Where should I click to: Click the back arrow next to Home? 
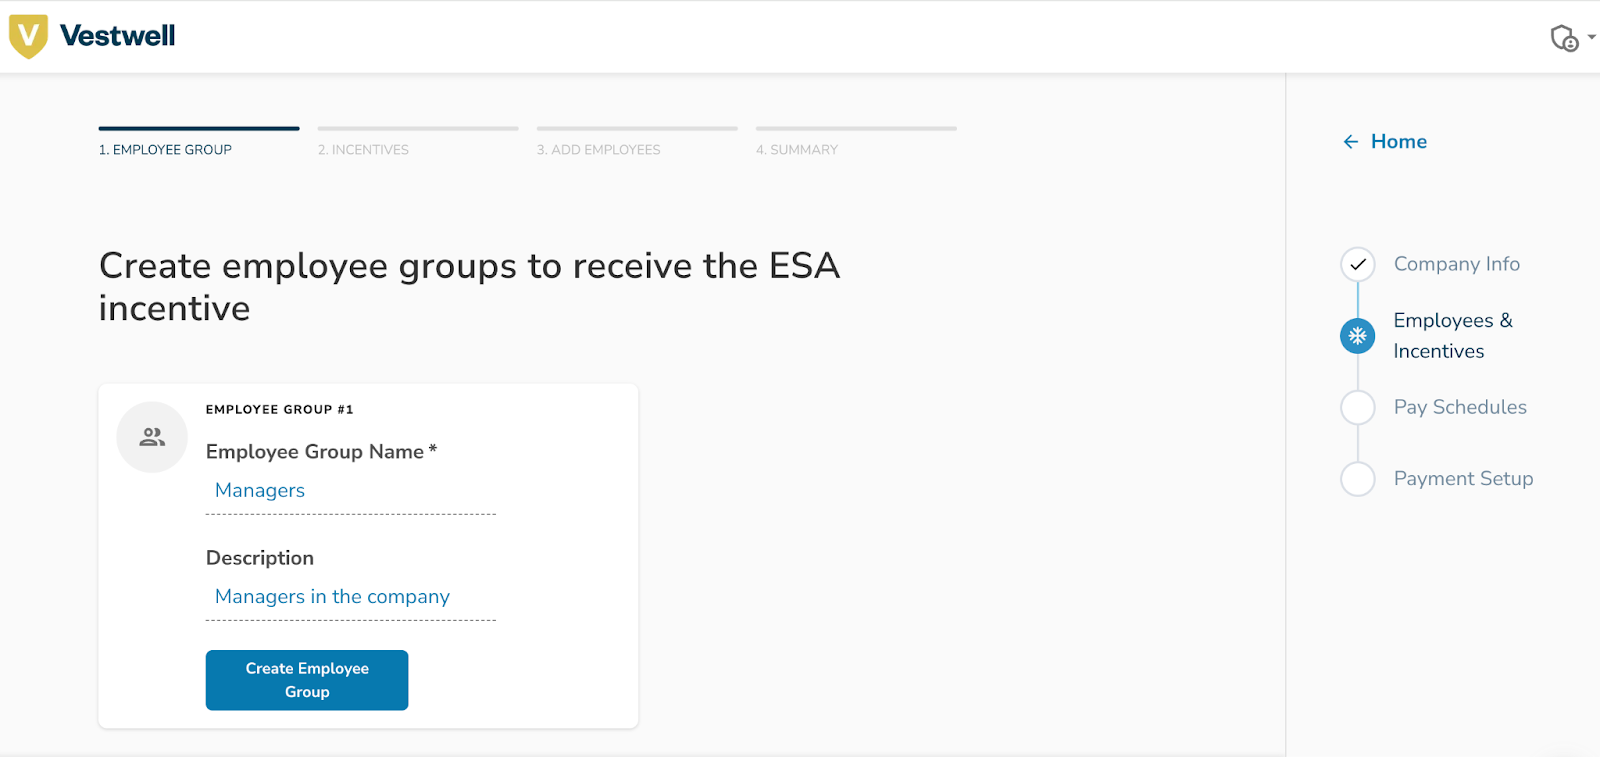[1351, 142]
